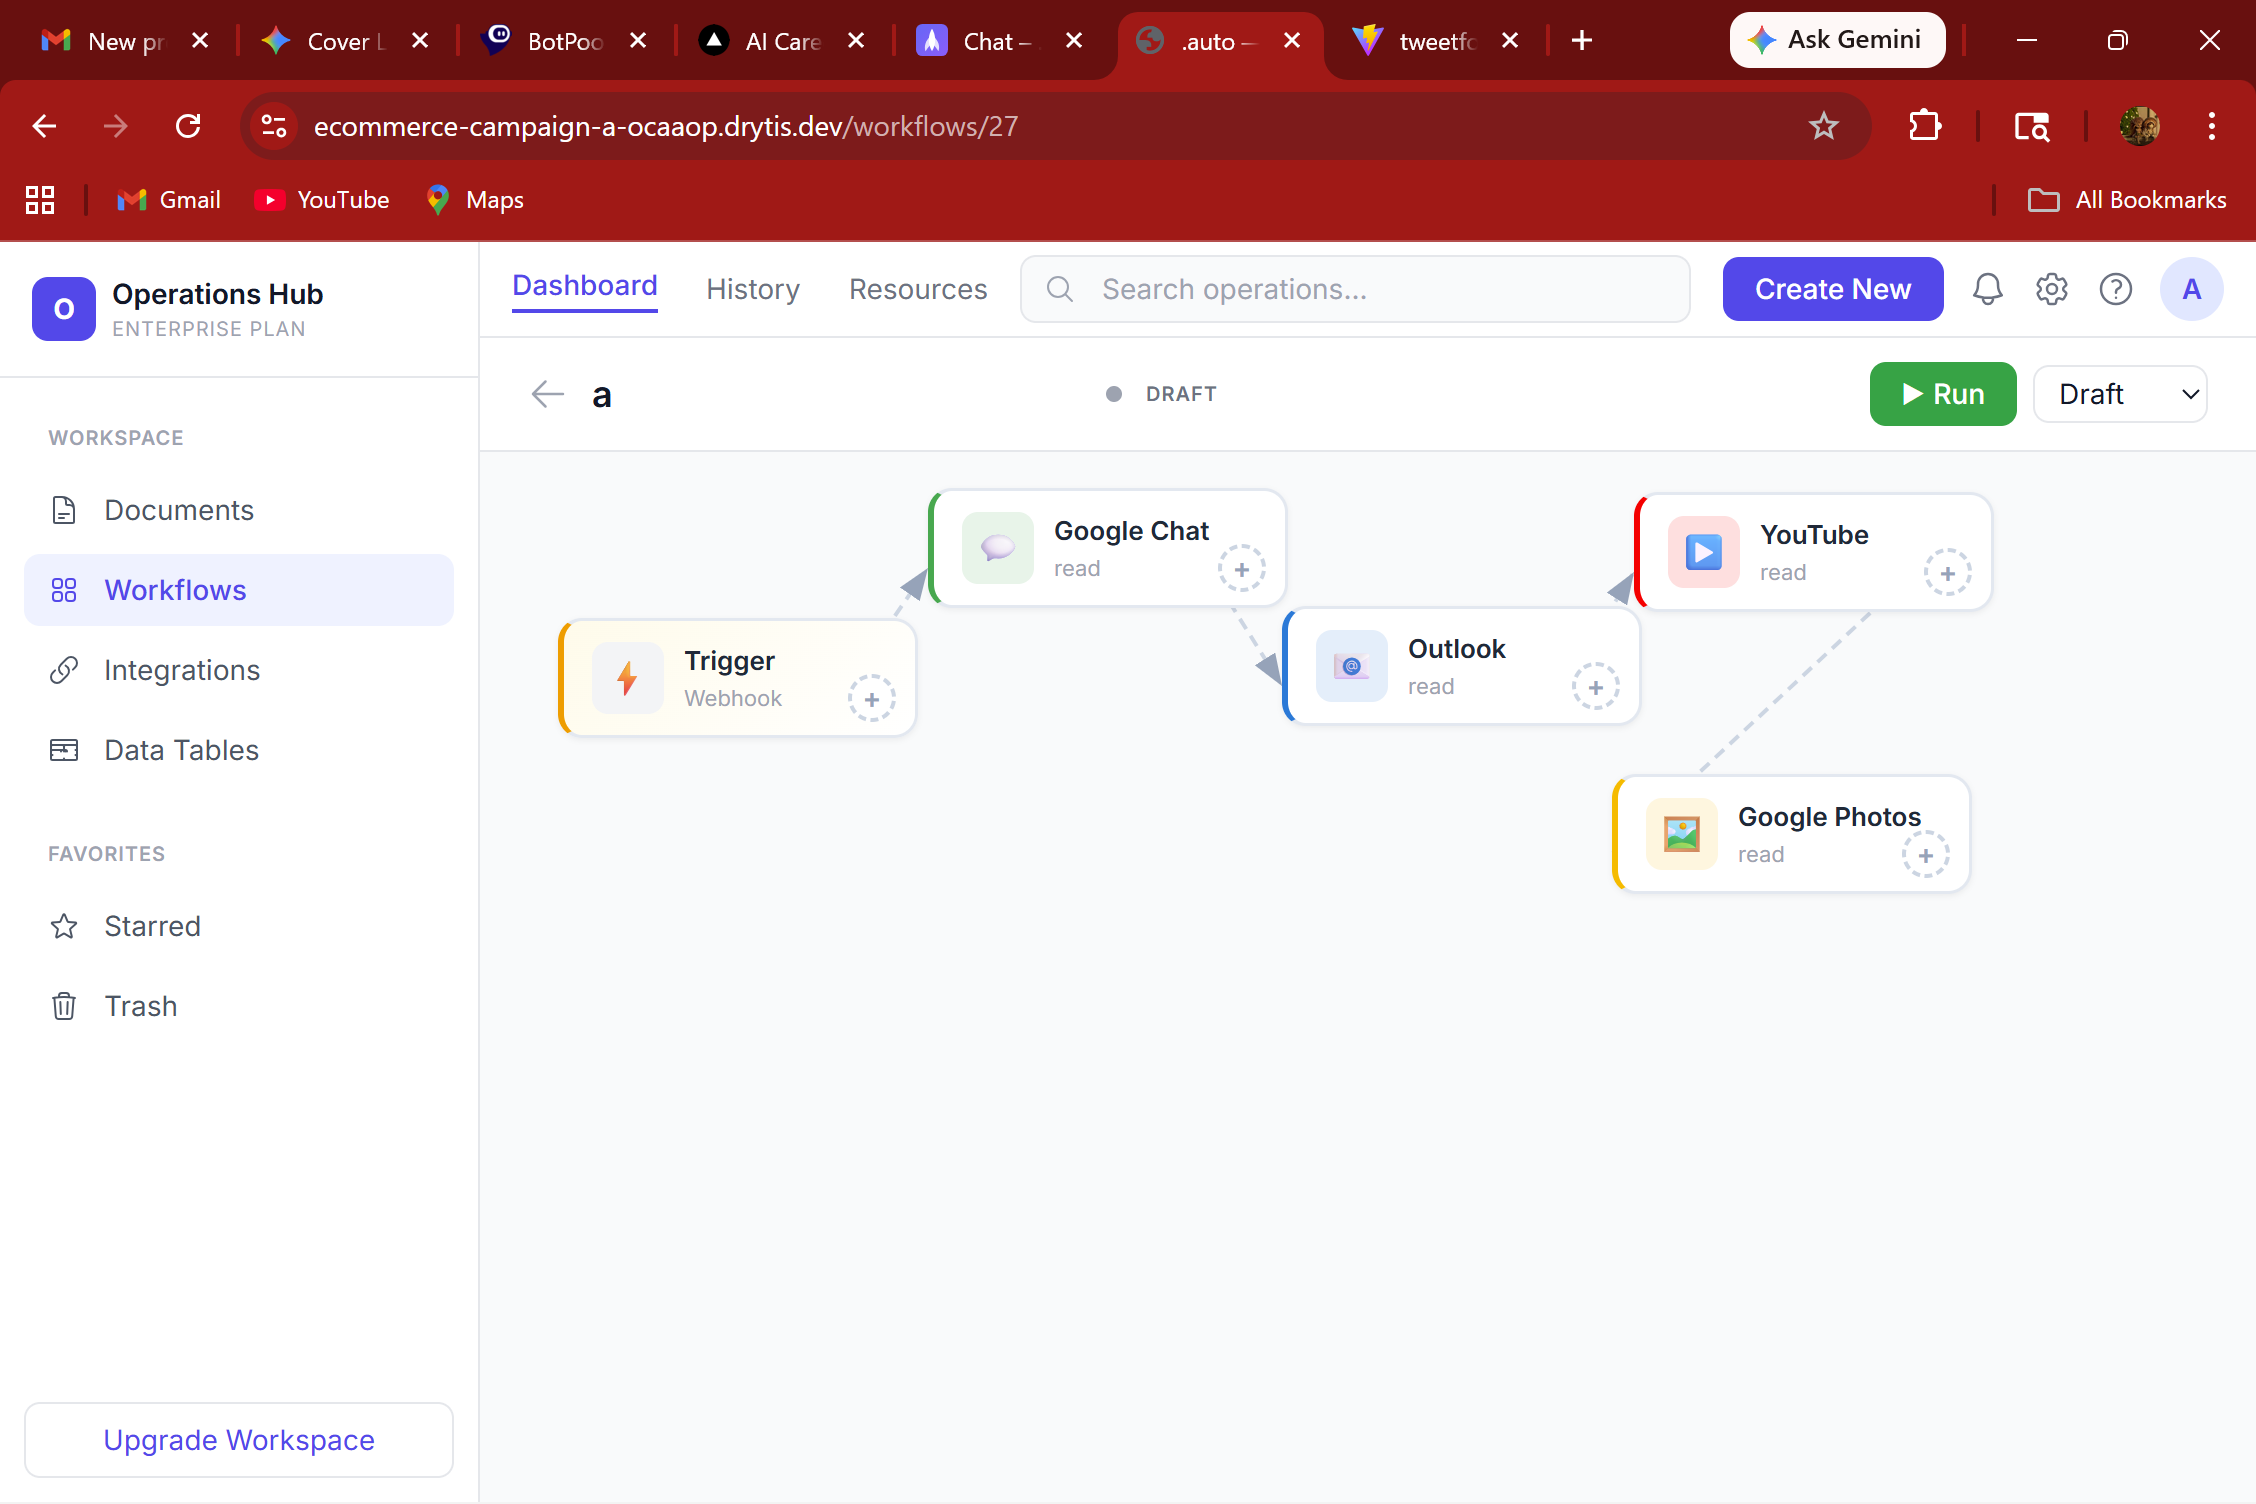Select the YouTube node play icon
The height and width of the screenshot is (1504, 2256).
1704,552
